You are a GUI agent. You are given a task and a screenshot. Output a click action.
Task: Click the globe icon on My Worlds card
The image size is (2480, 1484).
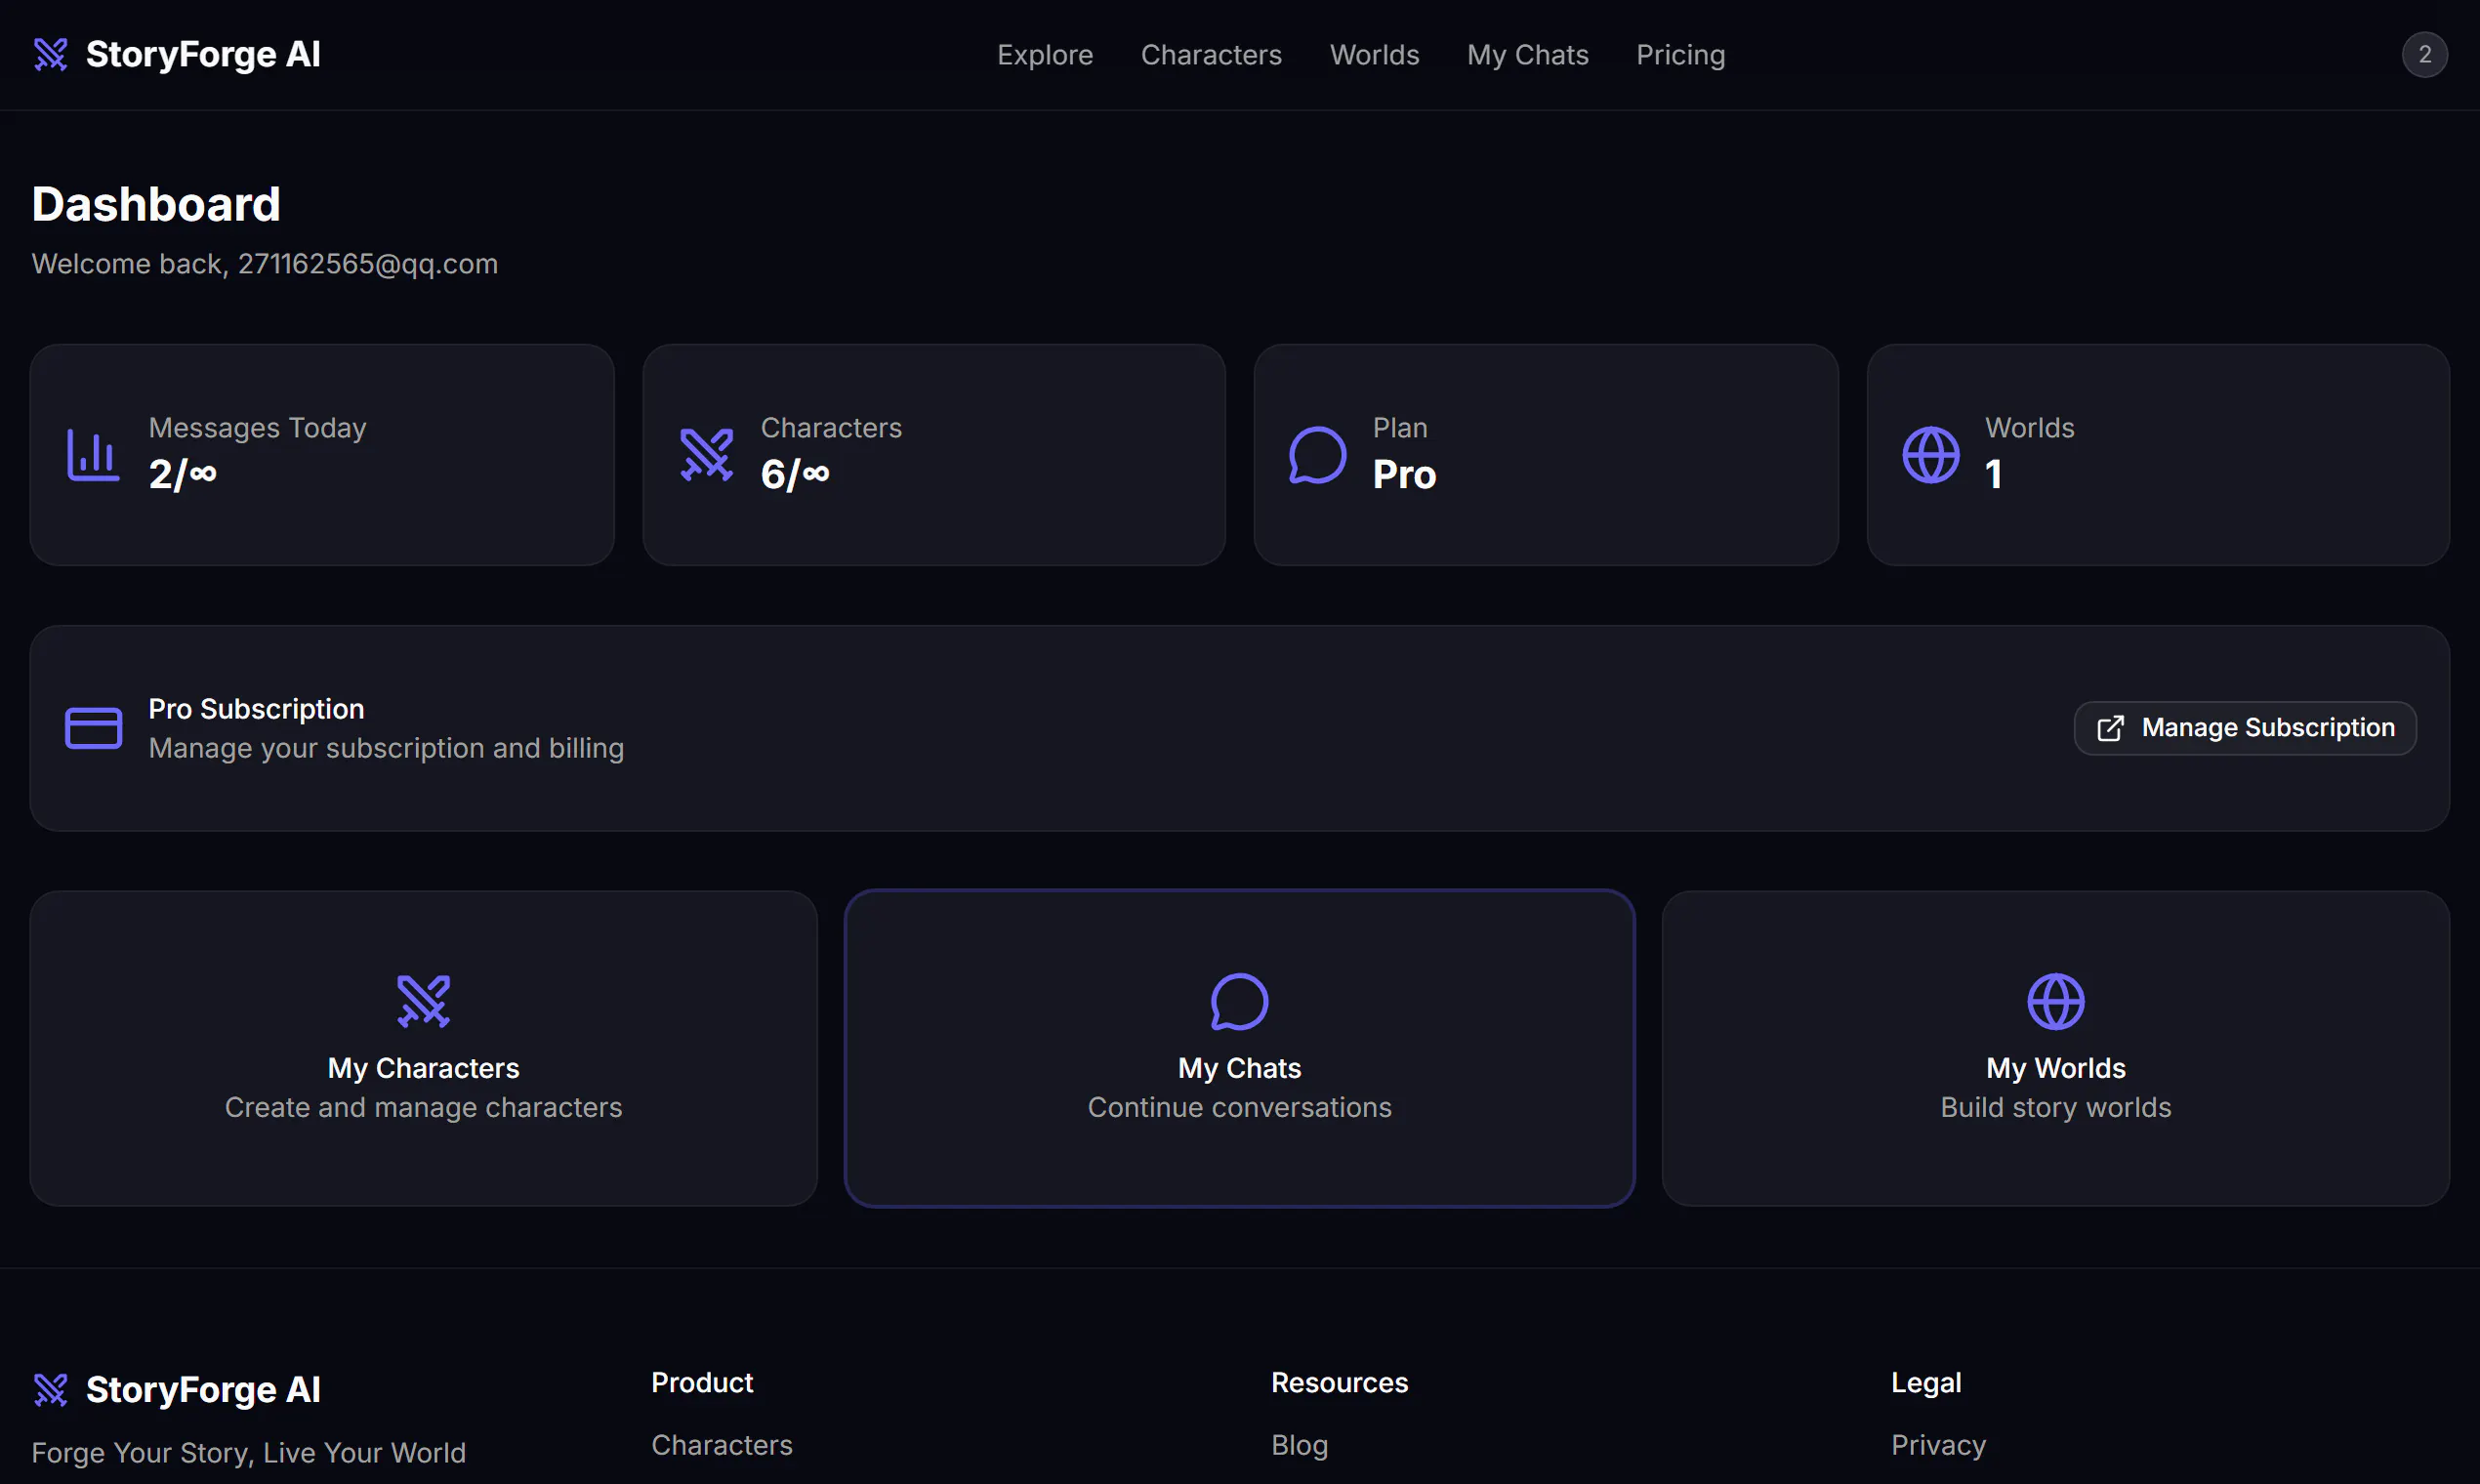point(2055,1001)
